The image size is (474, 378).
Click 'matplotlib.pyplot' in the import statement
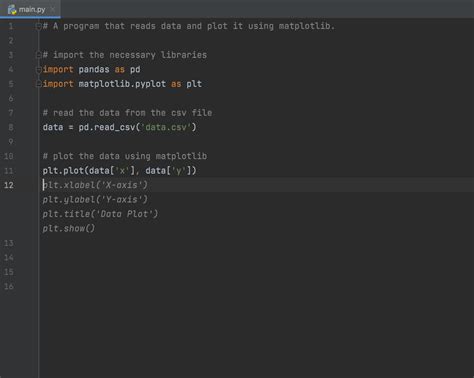[x=122, y=84]
